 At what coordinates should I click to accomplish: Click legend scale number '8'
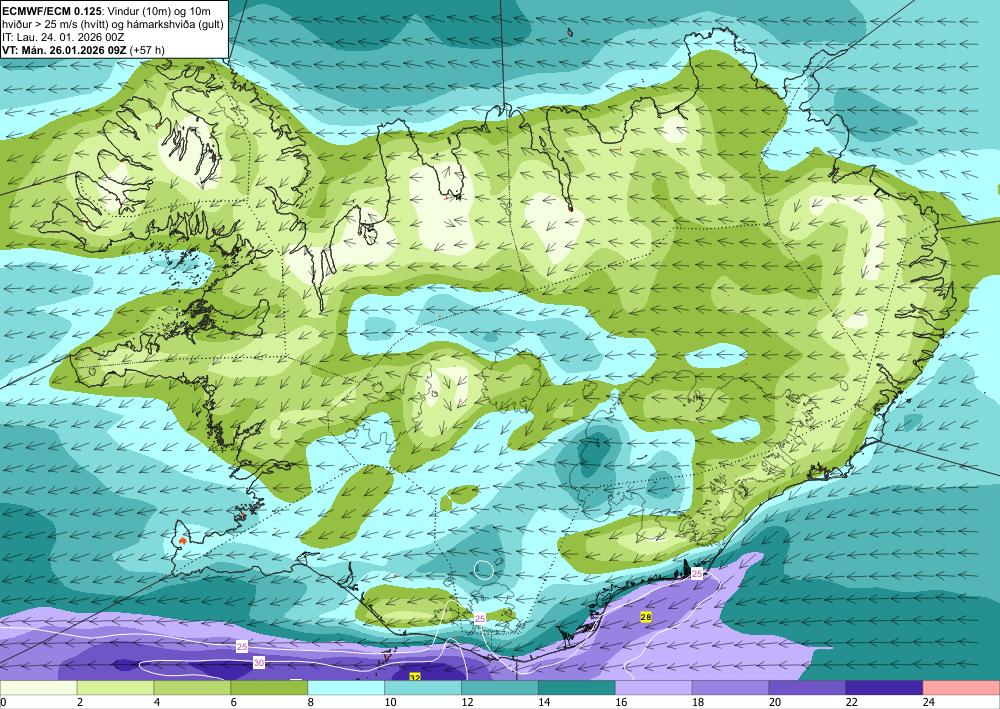pos(311,702)
